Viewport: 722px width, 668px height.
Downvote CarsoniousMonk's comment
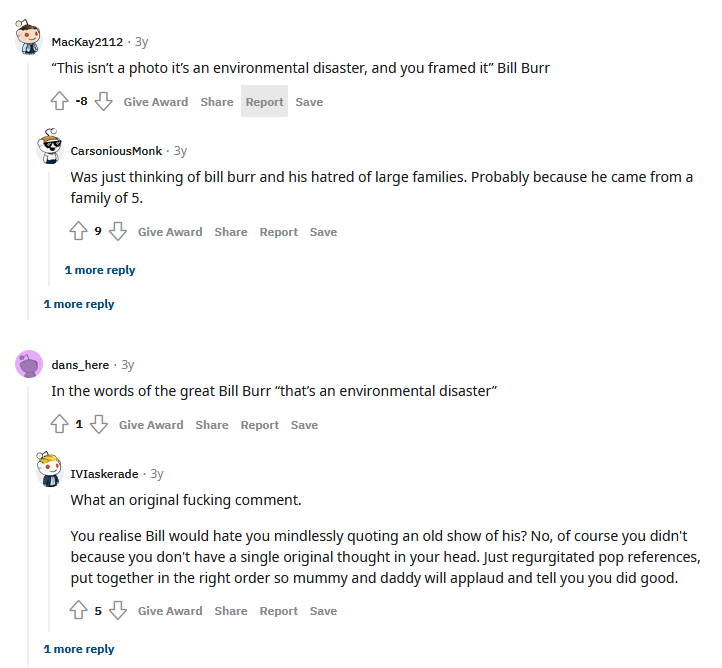(x=118, y=232)
